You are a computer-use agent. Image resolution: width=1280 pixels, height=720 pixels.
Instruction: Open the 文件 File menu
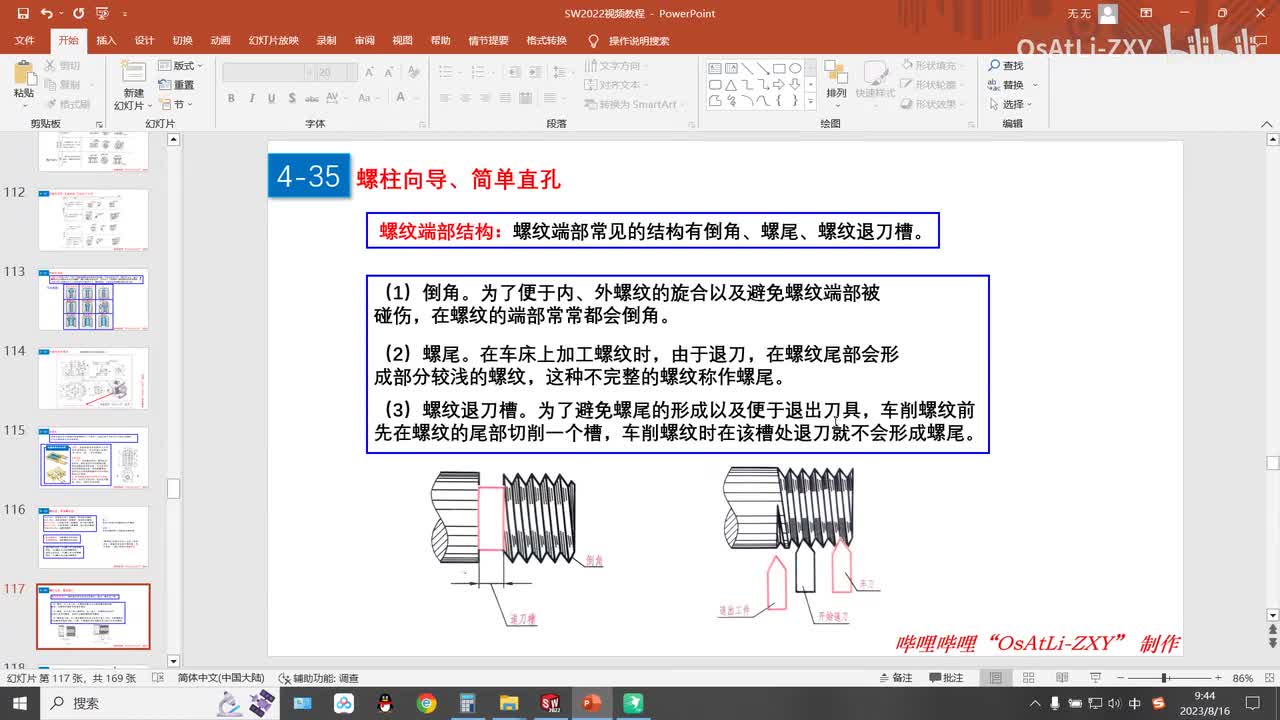tap(25, 41)
